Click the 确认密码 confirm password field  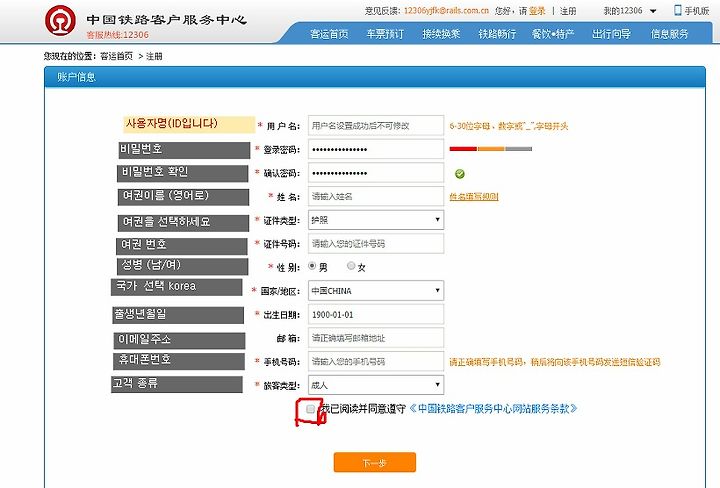pos(376,173)
